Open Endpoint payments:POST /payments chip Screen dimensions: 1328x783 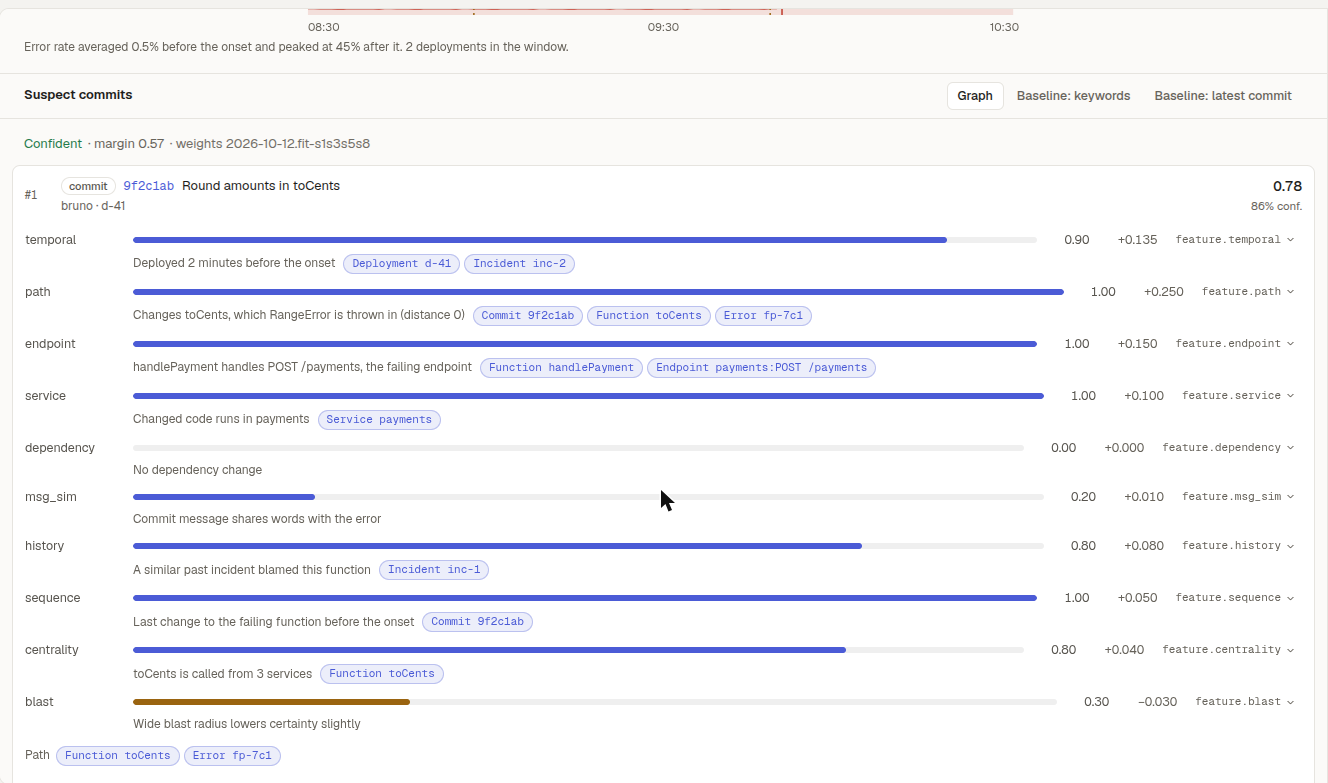(762, 368)
